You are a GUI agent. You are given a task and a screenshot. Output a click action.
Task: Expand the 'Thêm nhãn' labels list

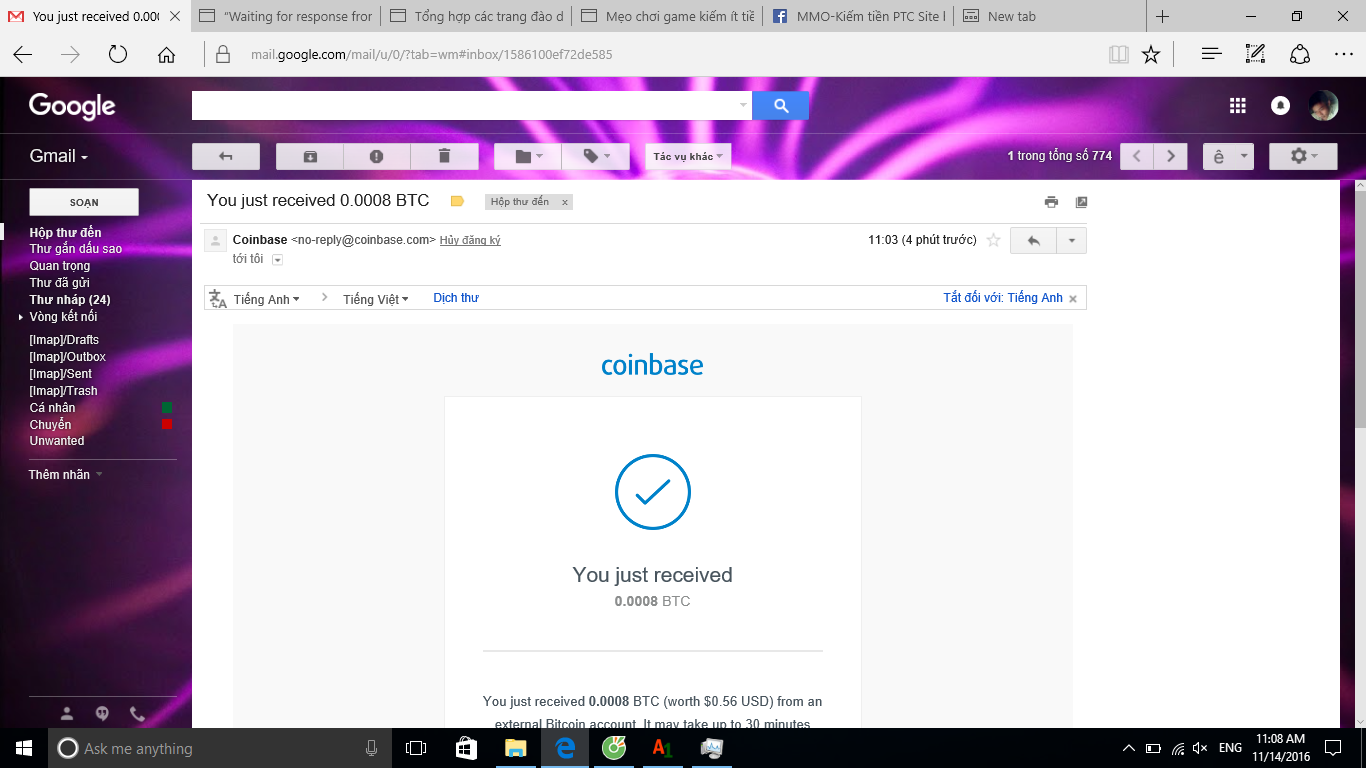[66, 475]
